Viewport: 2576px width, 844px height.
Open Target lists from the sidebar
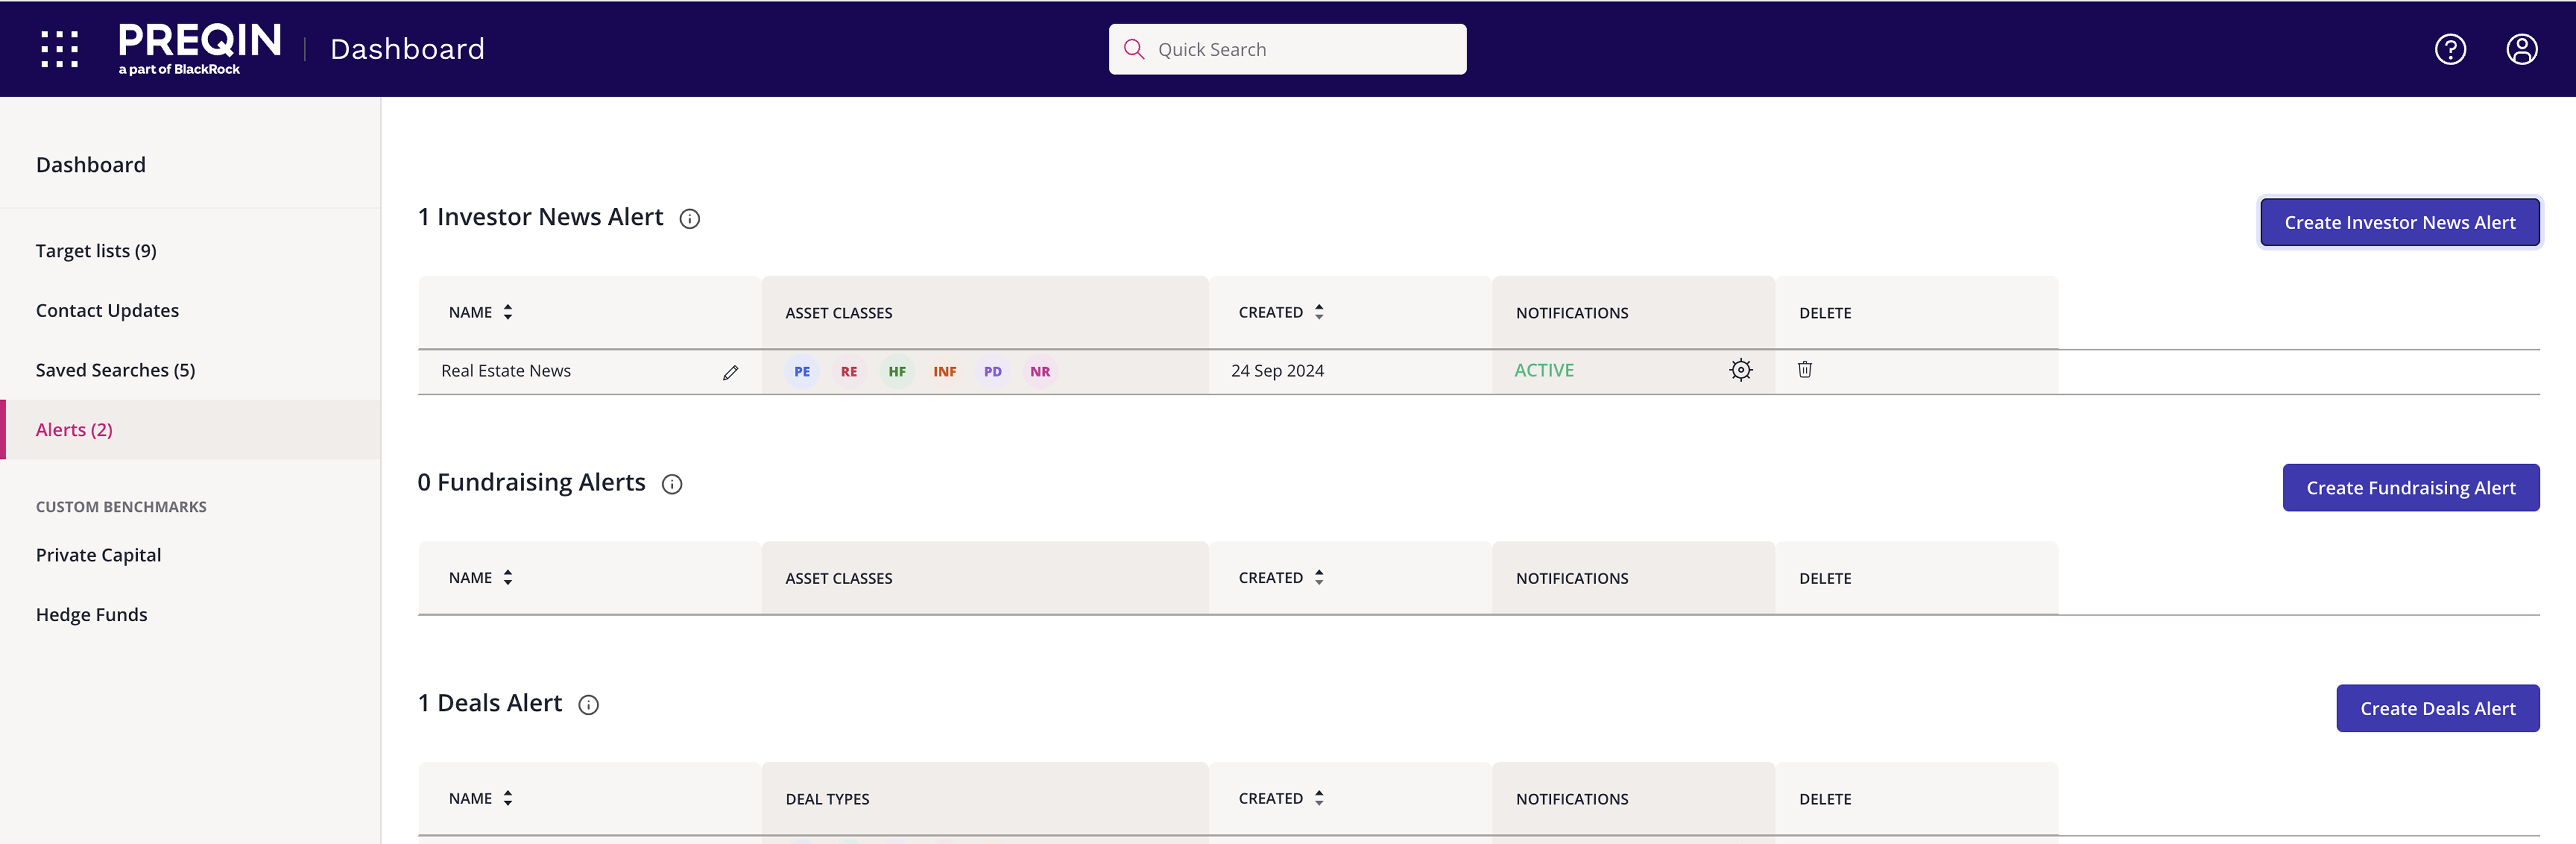pyautogui.click(x=96, y=250)
